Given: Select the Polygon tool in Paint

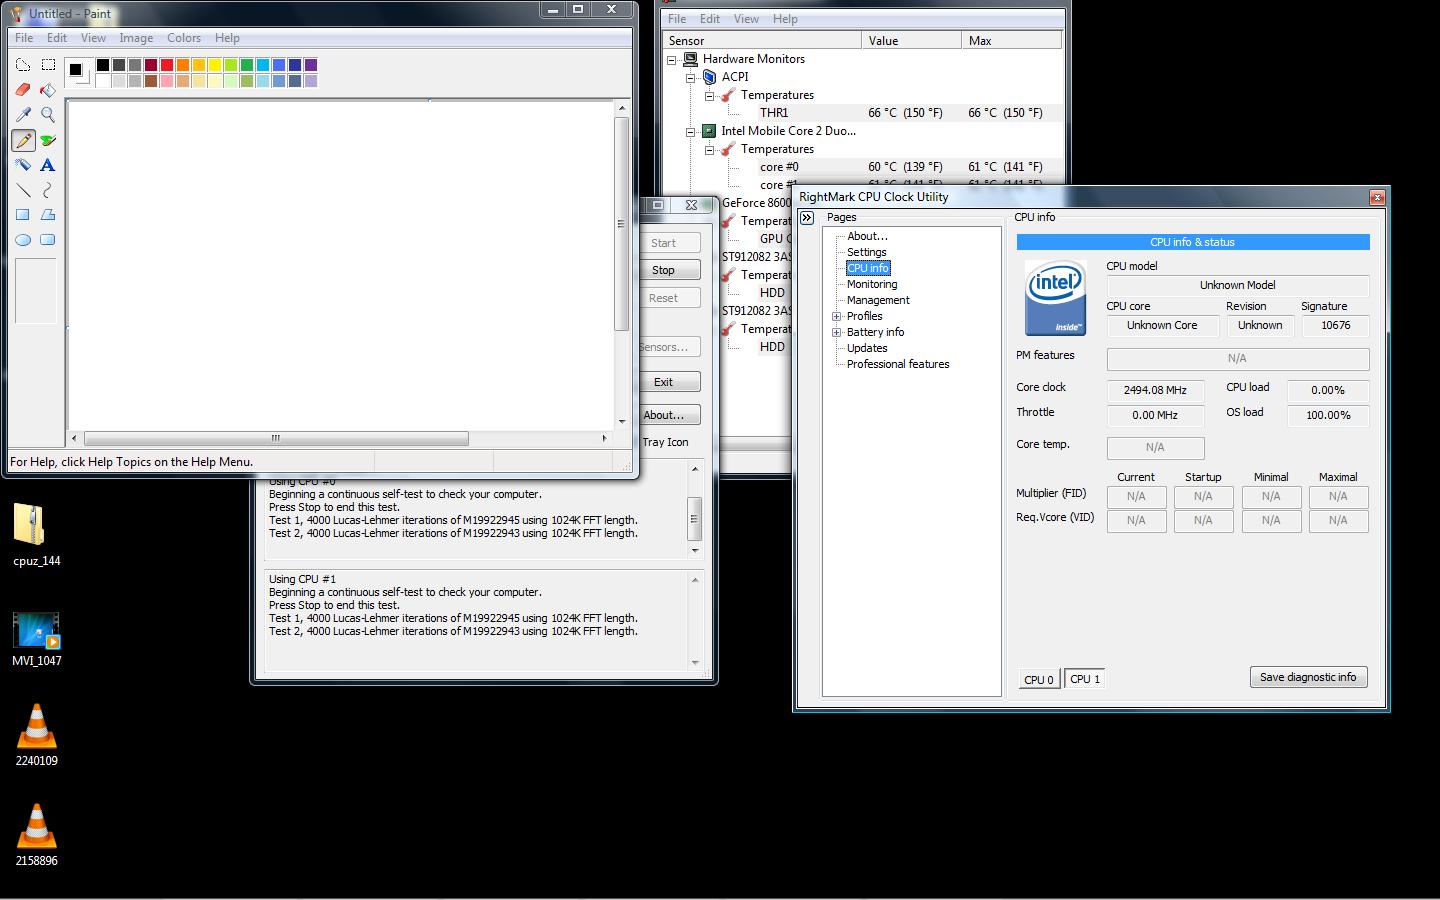Looking at the screenshot, I should coord(48,215).
